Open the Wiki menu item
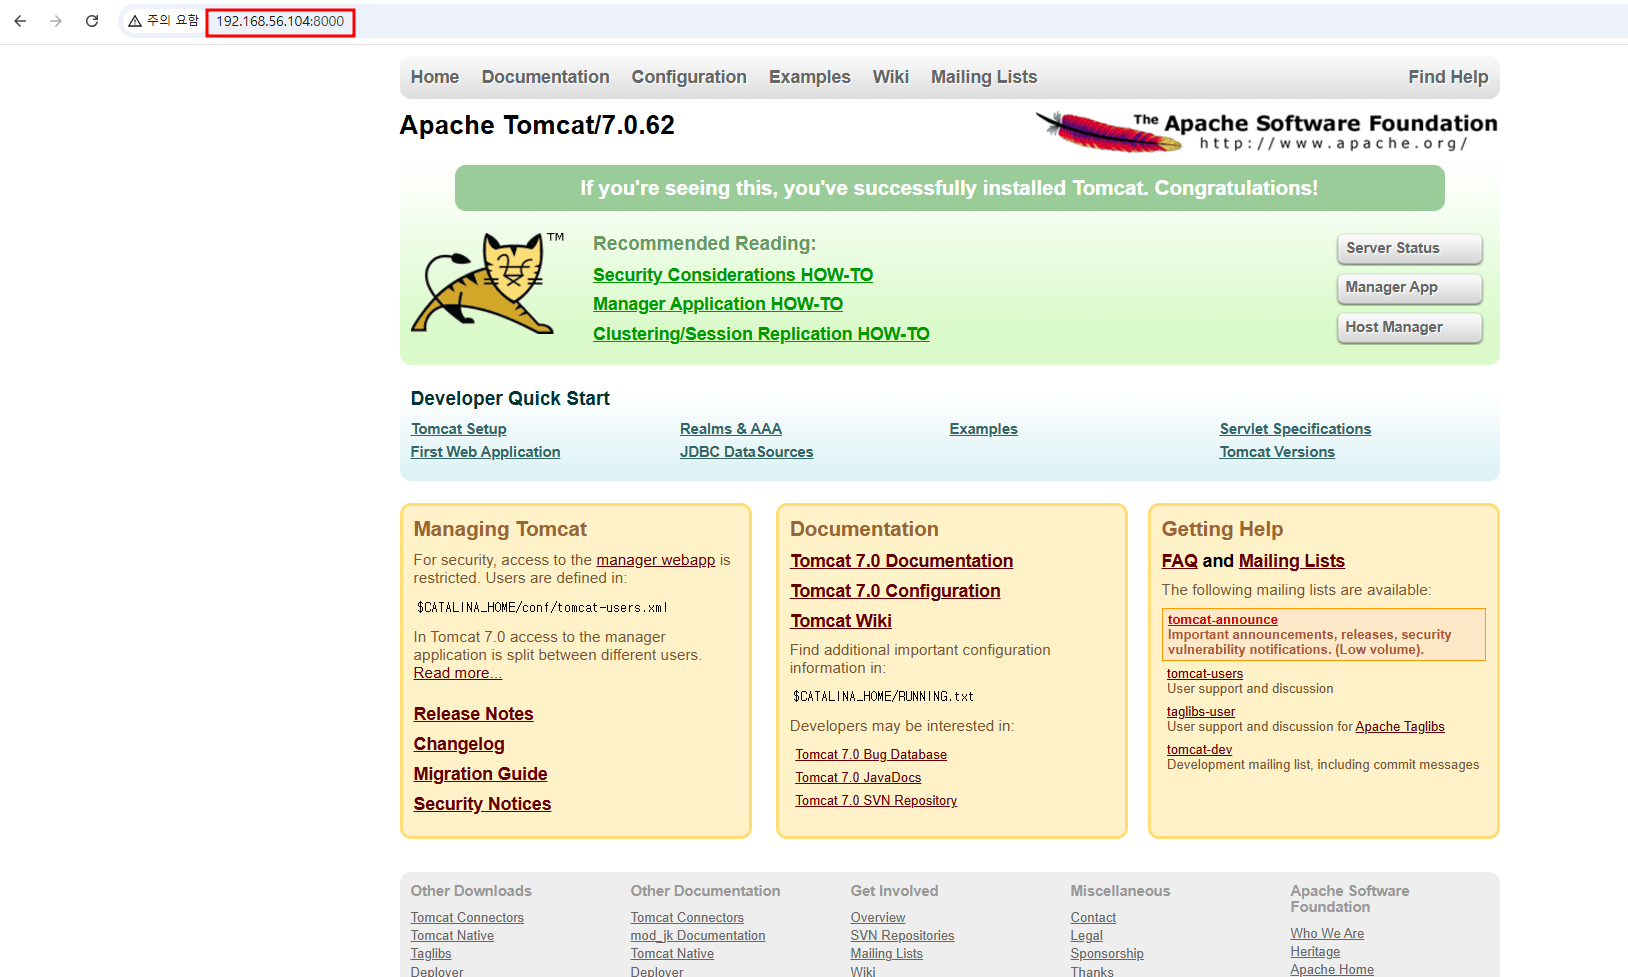 pos(890,77)
